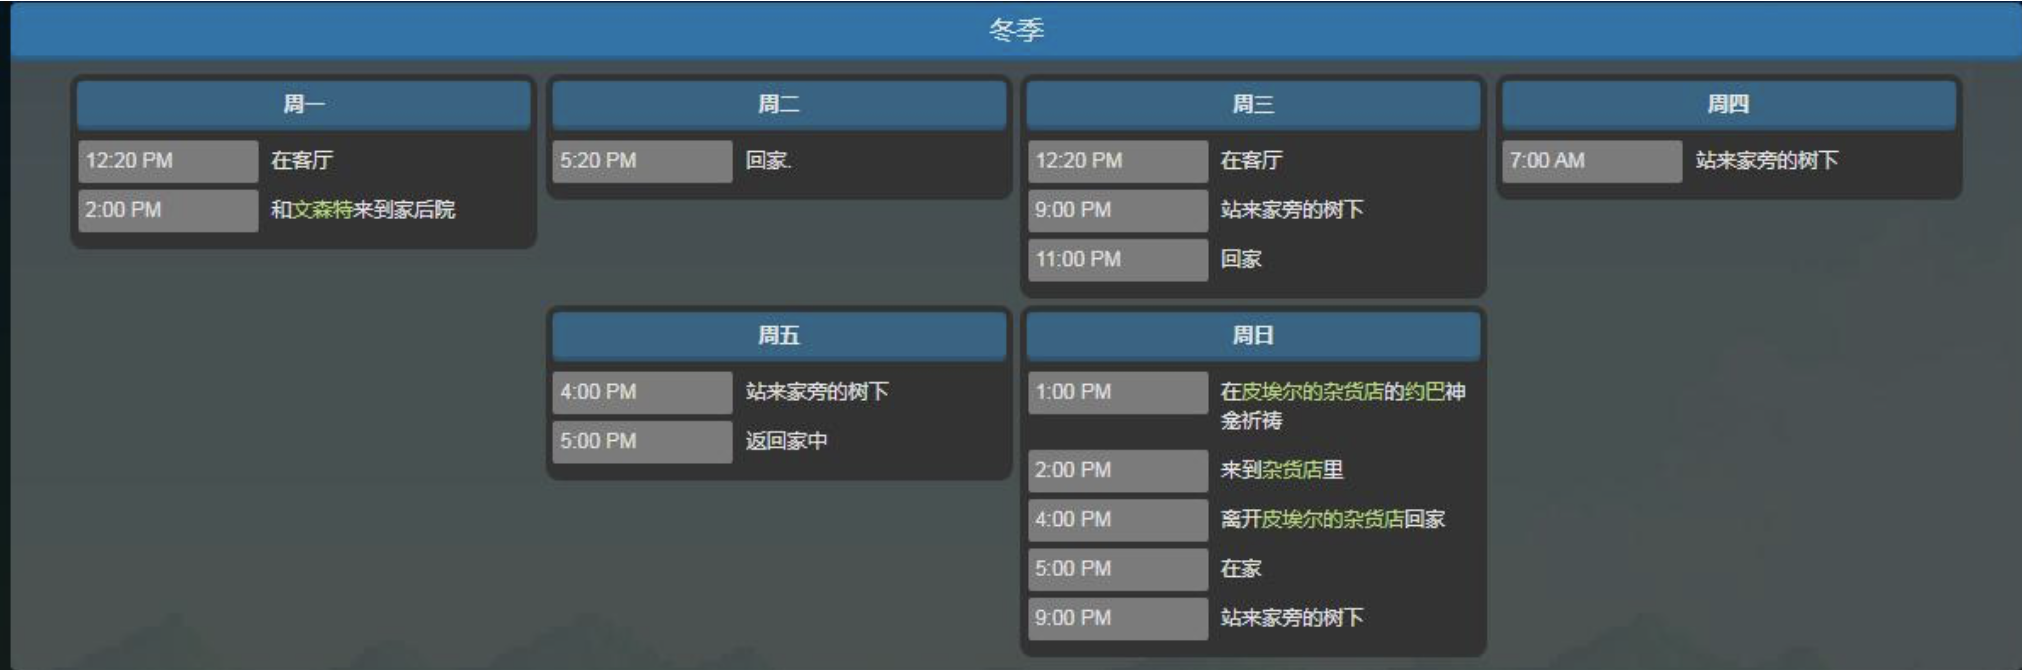Screen dimensions: 2022x670
Task: Click the 周三 day header
Action: [x=1252, y=104]
